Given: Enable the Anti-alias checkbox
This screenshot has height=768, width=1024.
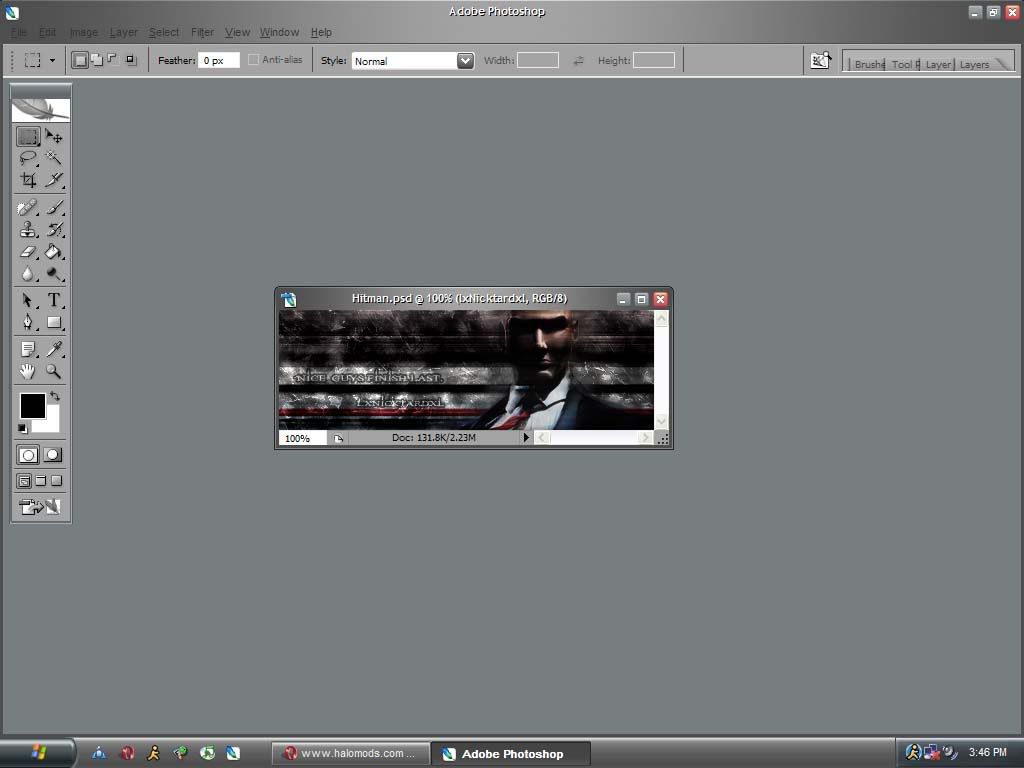Looking at the screenshot, I should [x=253, y=59].
